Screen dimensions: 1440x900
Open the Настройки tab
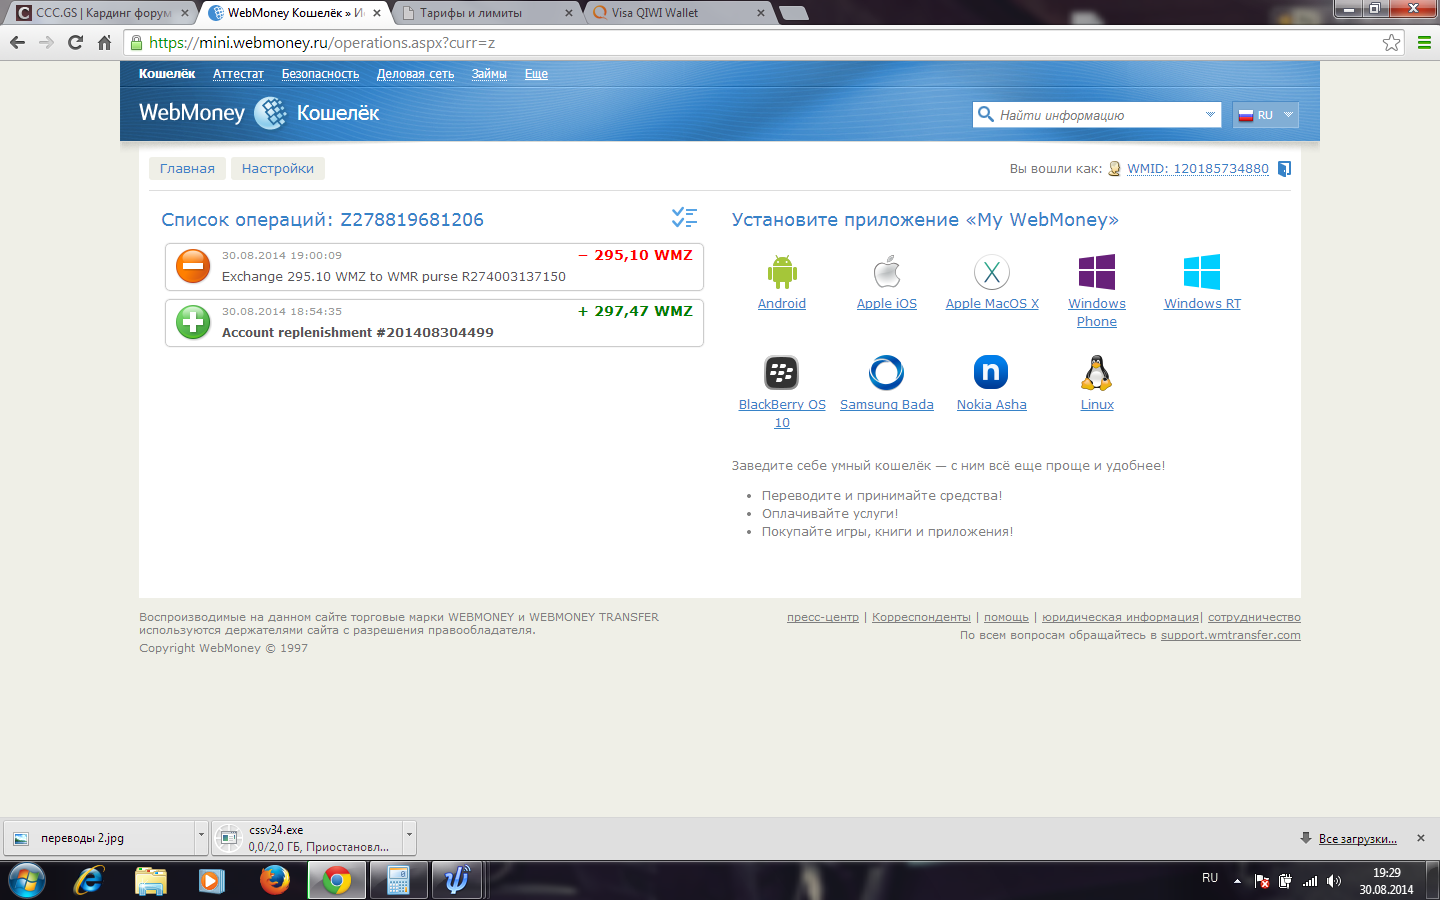coord(278,168)
